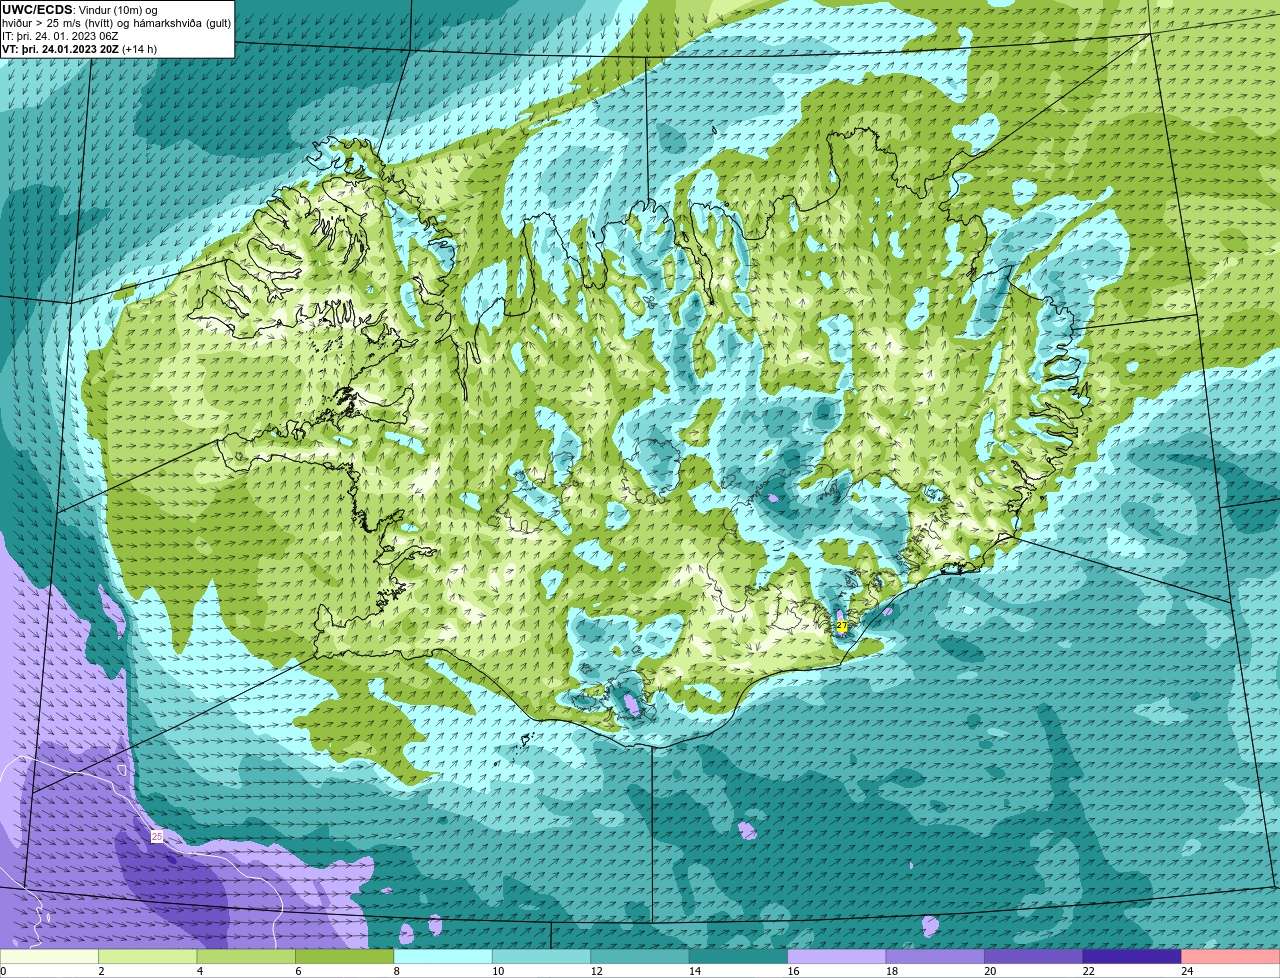Screen dimensions: 1280x978
Task: Choose the 14–16 m/s dark teal legend swatch
Action: pyautogui.click(x=739, y=956)
